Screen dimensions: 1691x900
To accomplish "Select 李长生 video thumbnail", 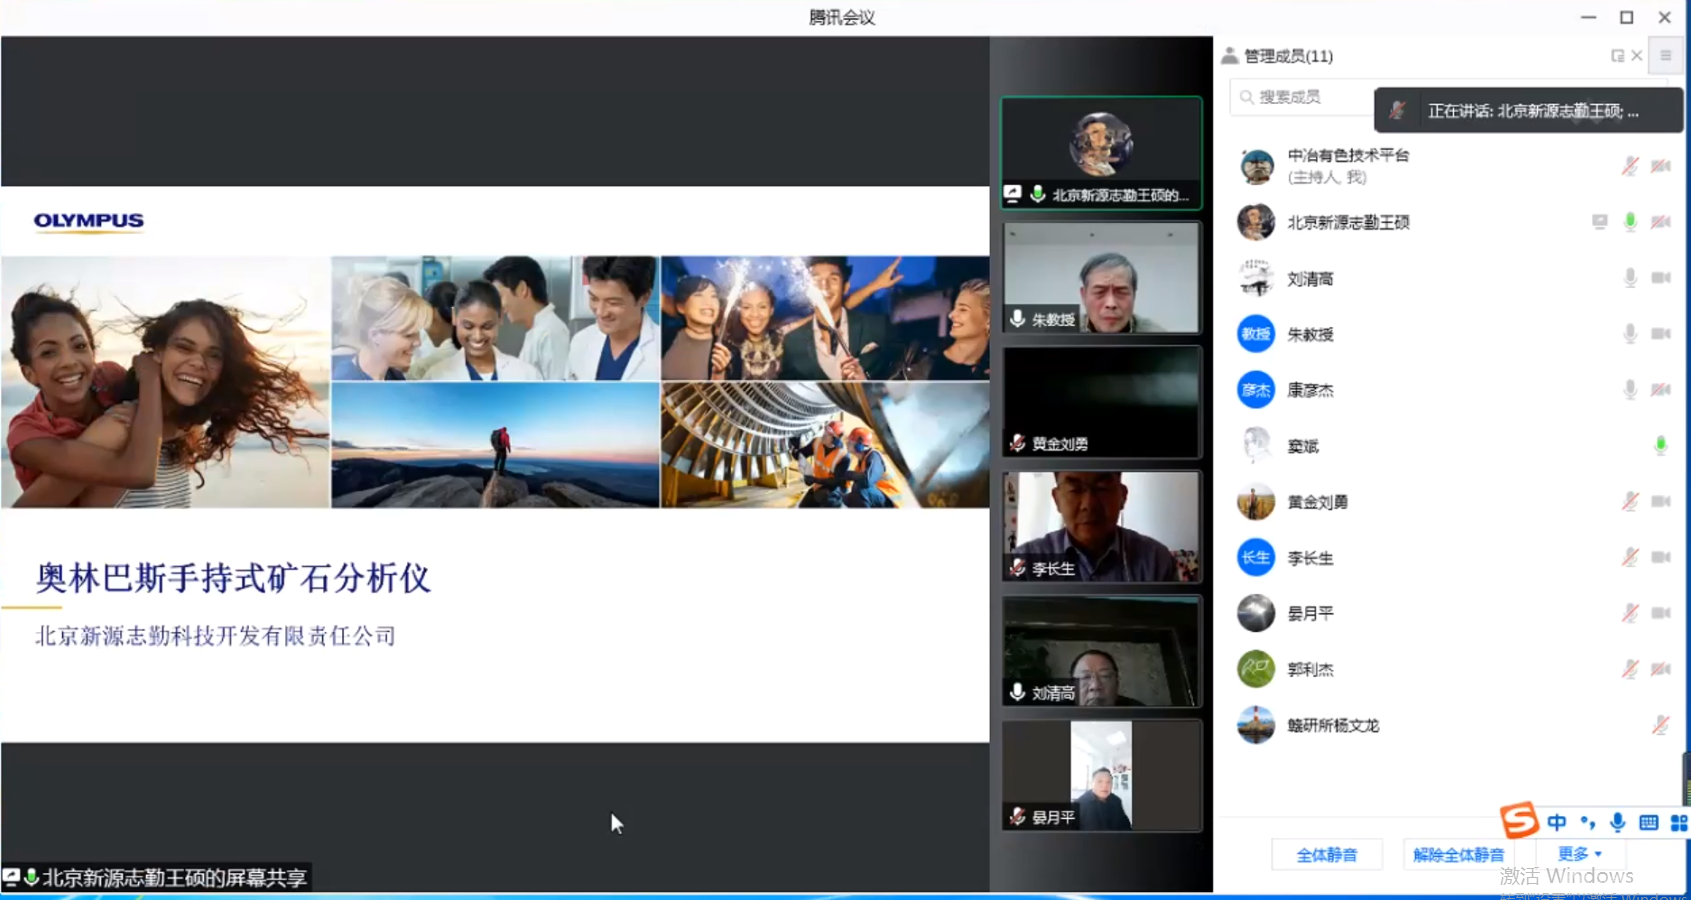I will point(1101,526).
